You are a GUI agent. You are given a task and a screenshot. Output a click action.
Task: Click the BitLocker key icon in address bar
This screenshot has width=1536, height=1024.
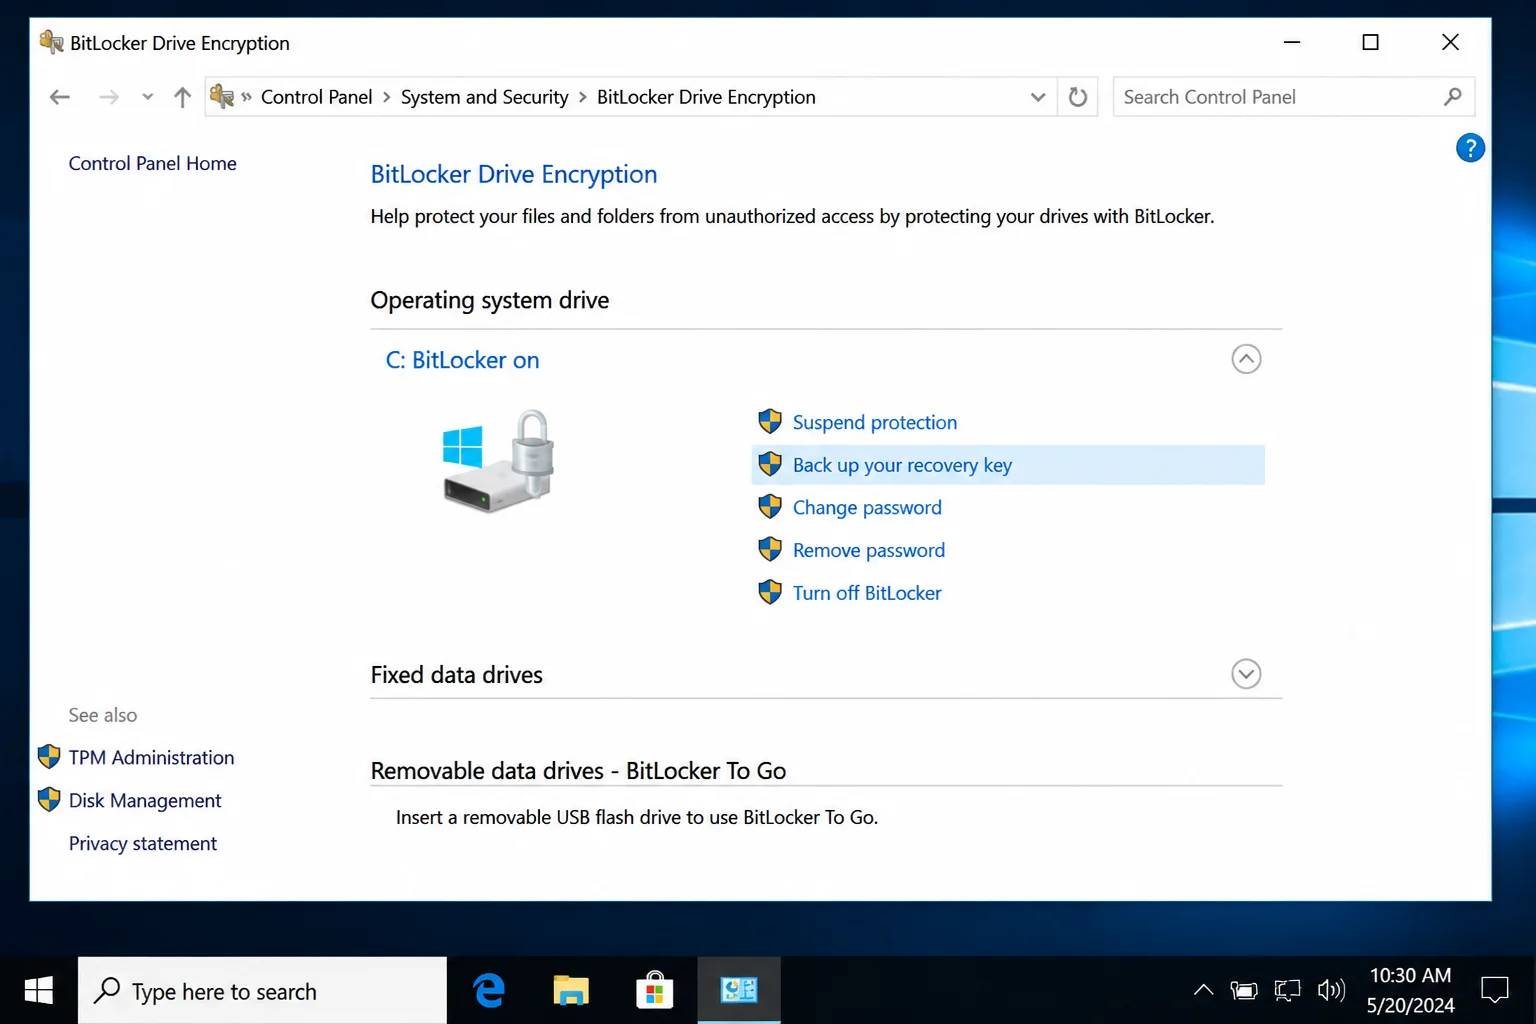pyautogui.click(x=222, y=97)
